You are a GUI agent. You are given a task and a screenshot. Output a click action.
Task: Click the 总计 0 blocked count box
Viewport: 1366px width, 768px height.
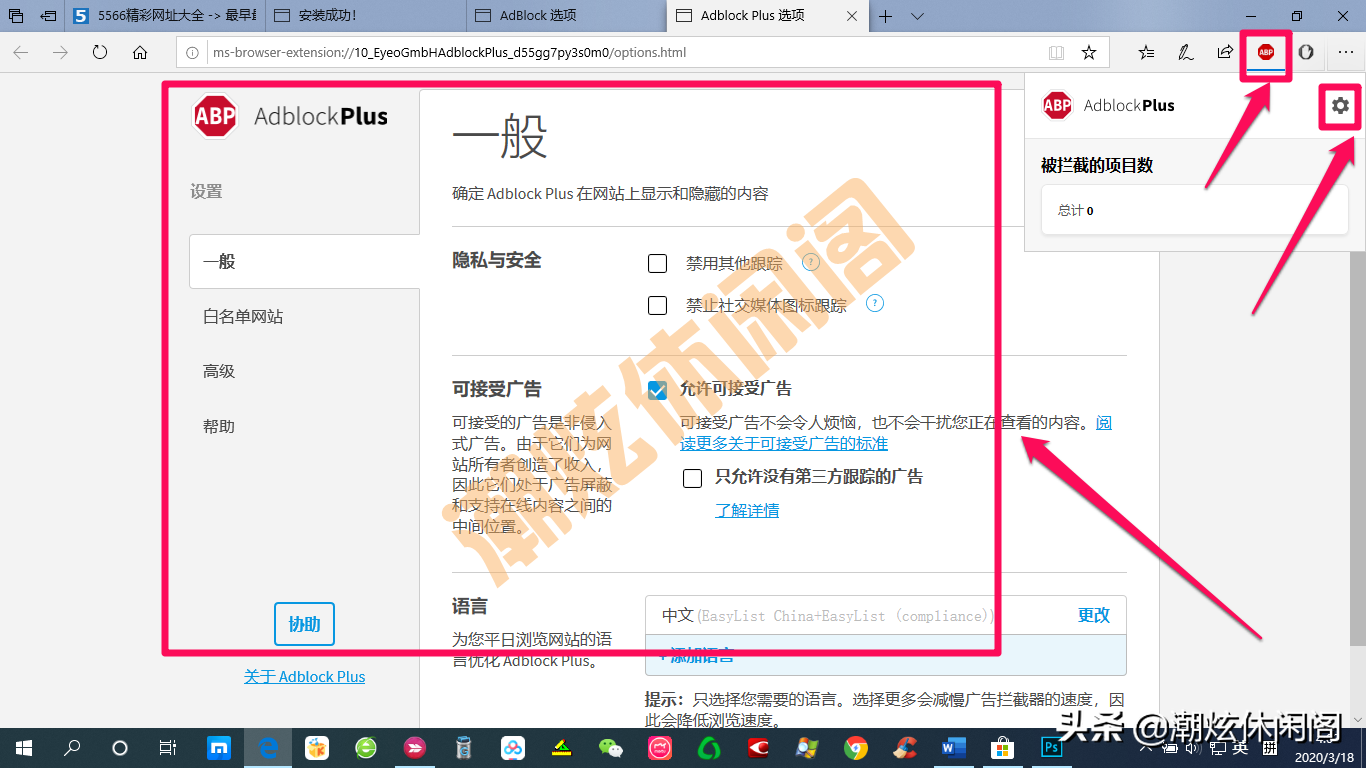click(1193, 211)
